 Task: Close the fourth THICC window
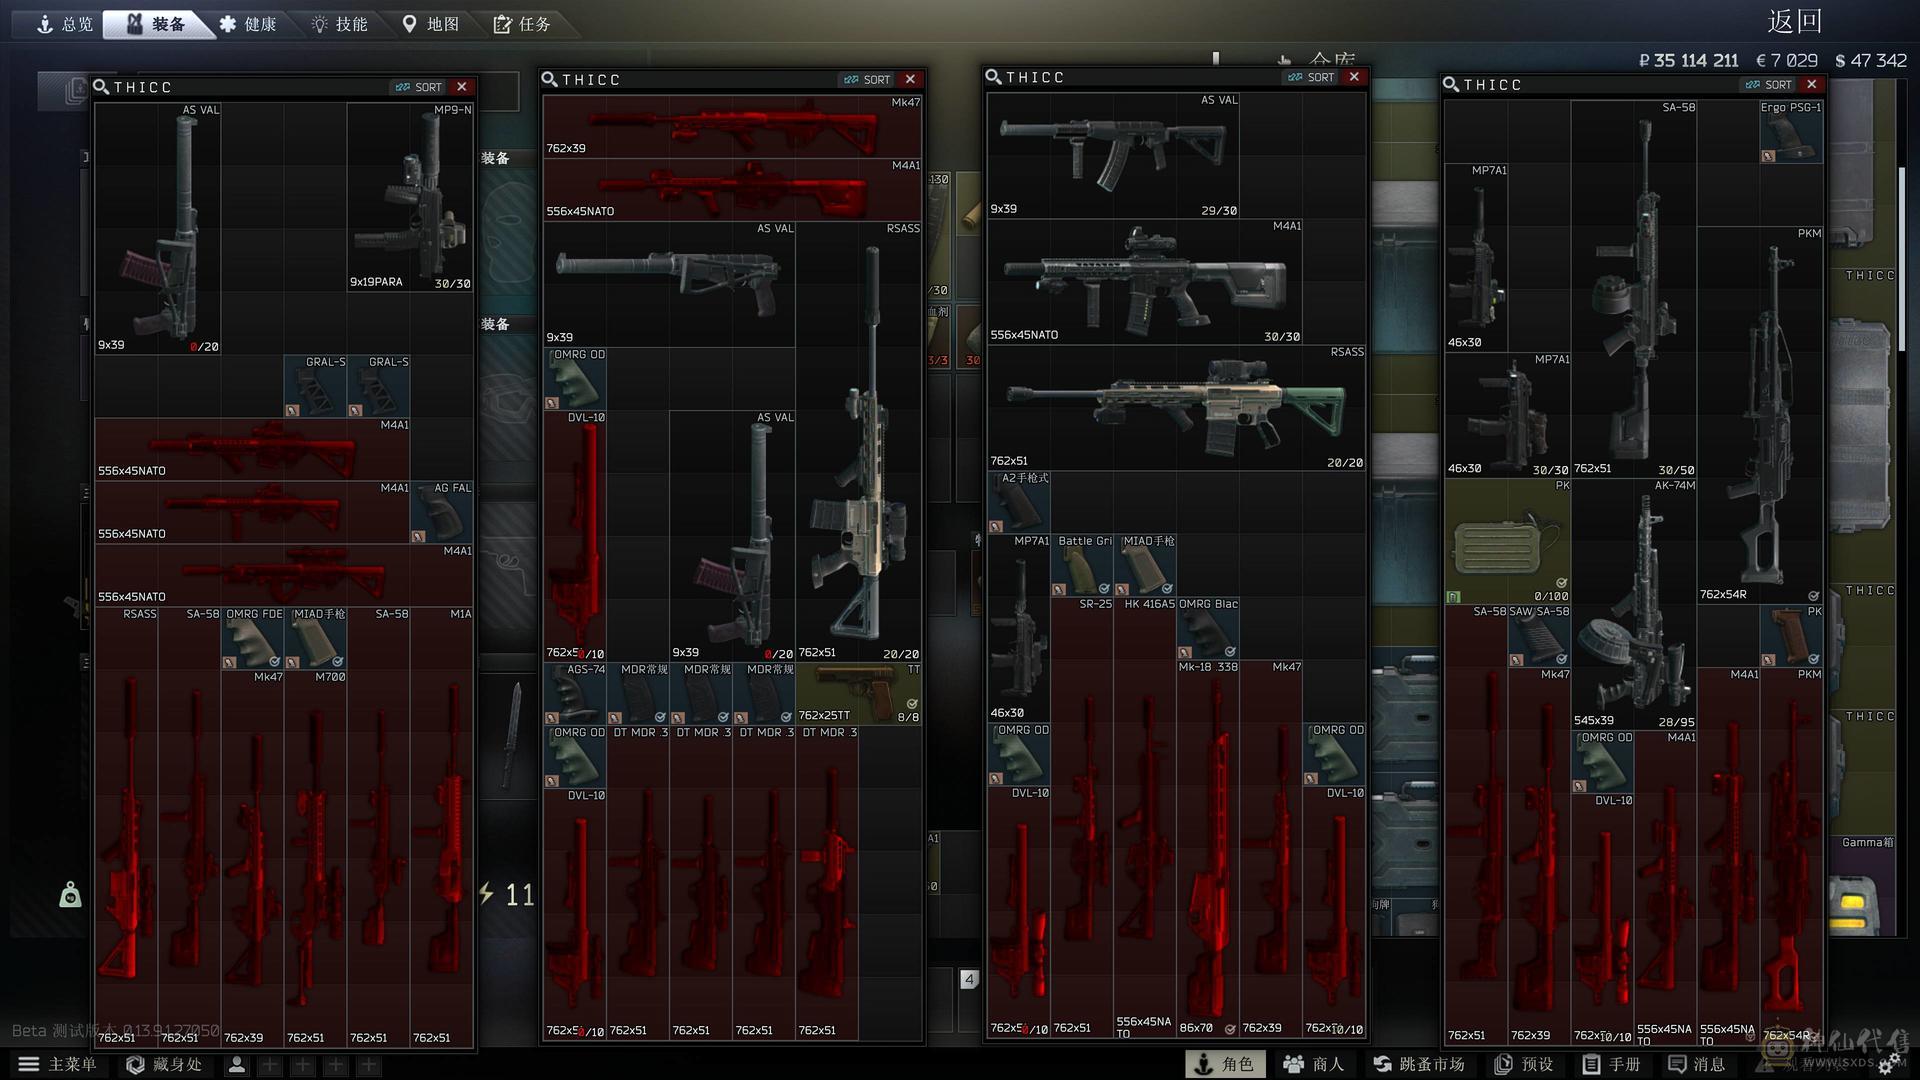point(1812,85)
